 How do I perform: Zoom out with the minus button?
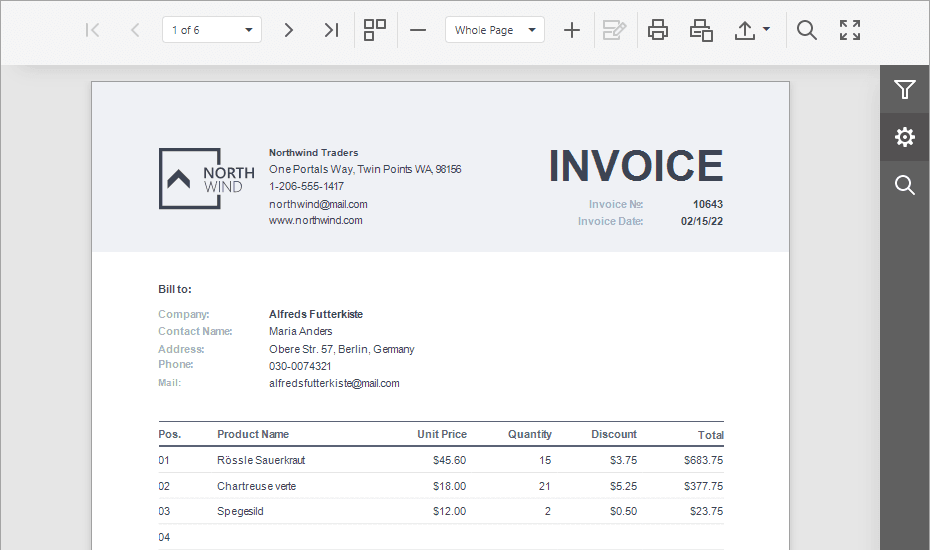coord(418,30)
